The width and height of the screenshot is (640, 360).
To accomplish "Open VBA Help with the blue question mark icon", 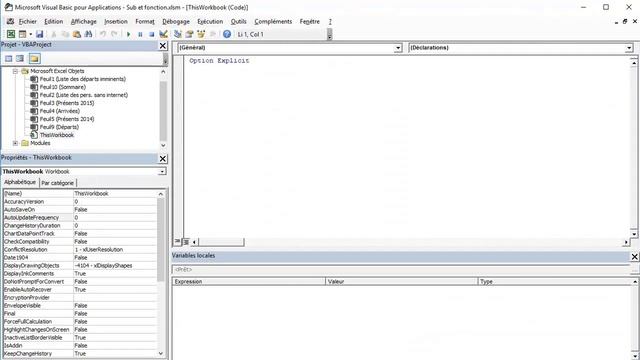I will point(227,34).
